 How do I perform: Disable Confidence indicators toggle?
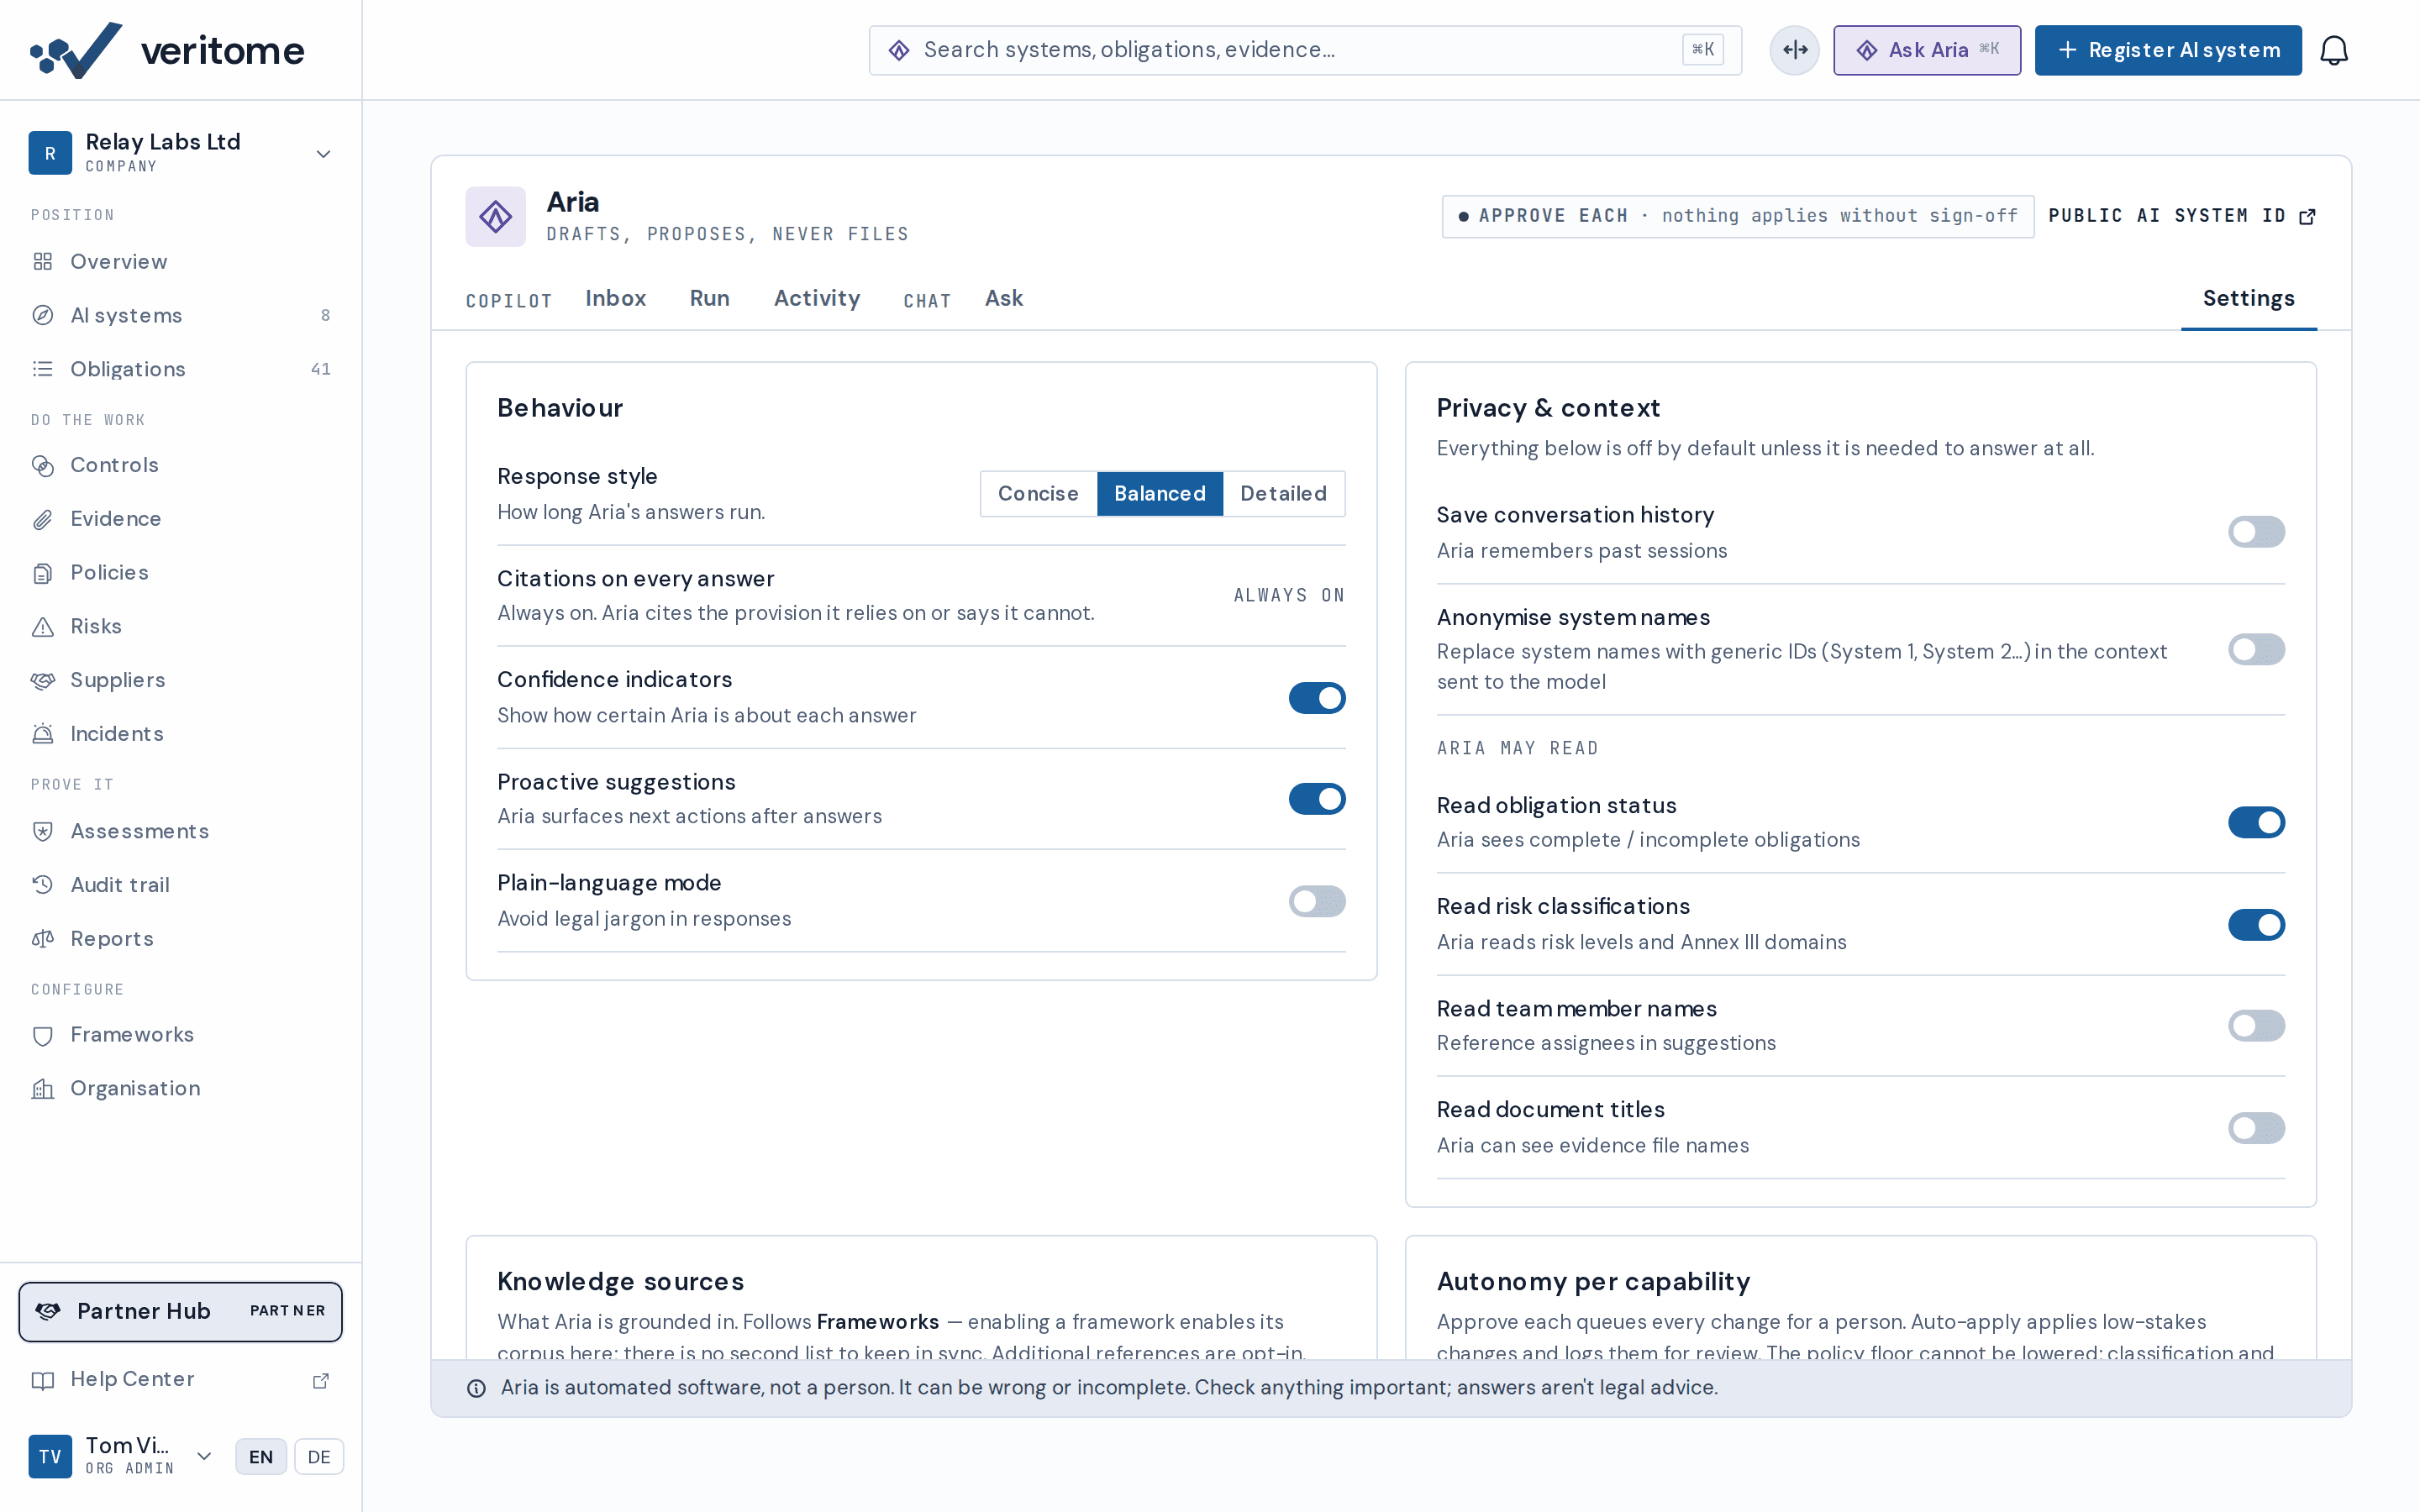pyautogui.click(x=1317, y=698)
